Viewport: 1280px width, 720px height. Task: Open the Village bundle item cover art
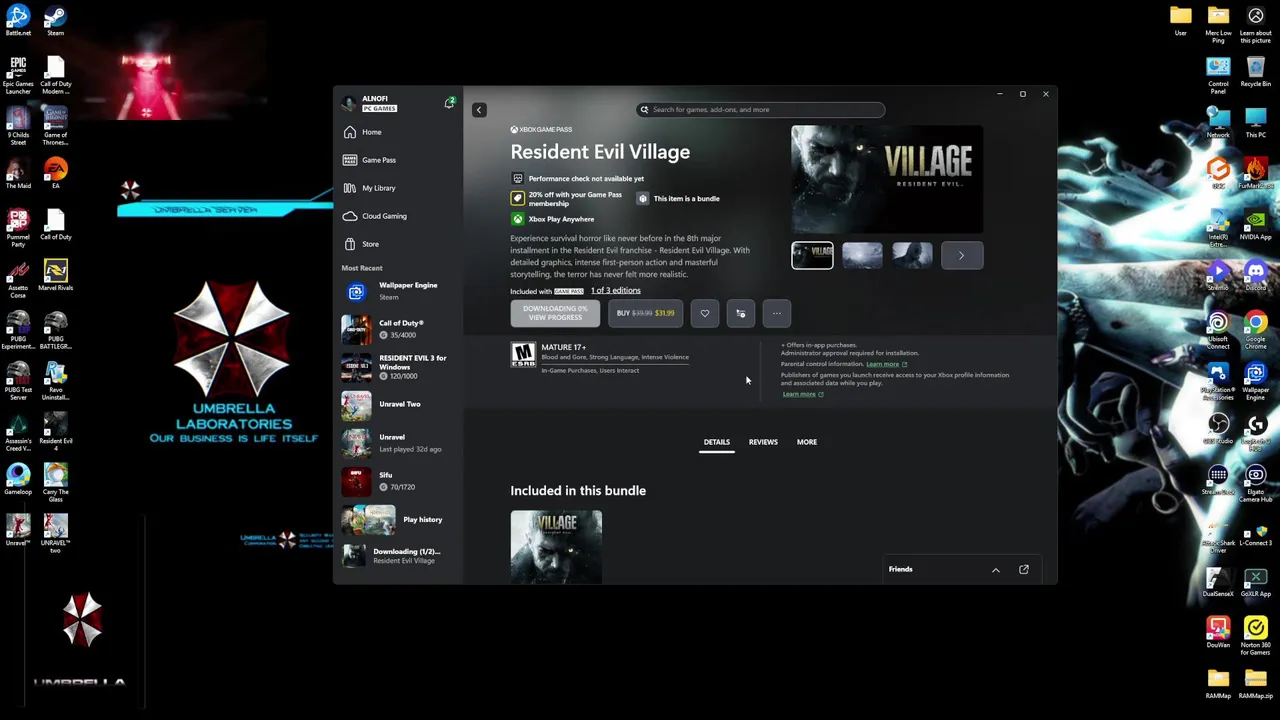pyautogui.click(x=556, y=547)
